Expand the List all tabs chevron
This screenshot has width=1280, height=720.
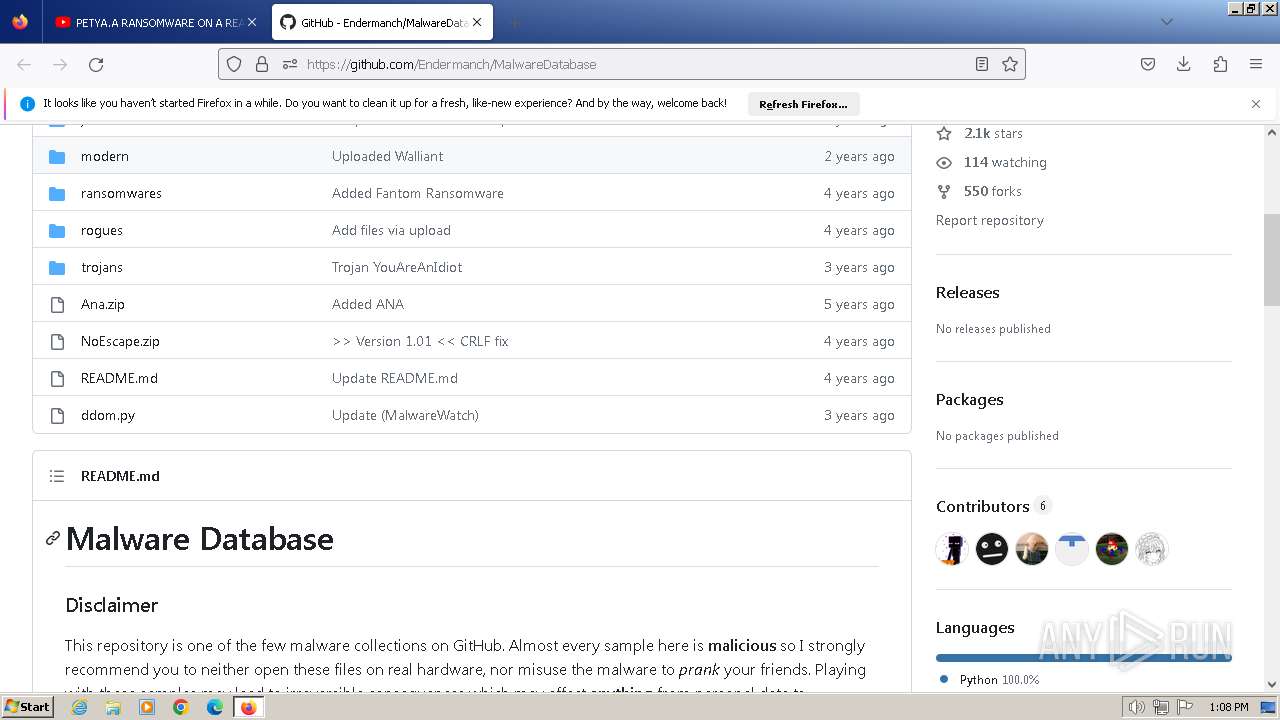(1166, 22)
